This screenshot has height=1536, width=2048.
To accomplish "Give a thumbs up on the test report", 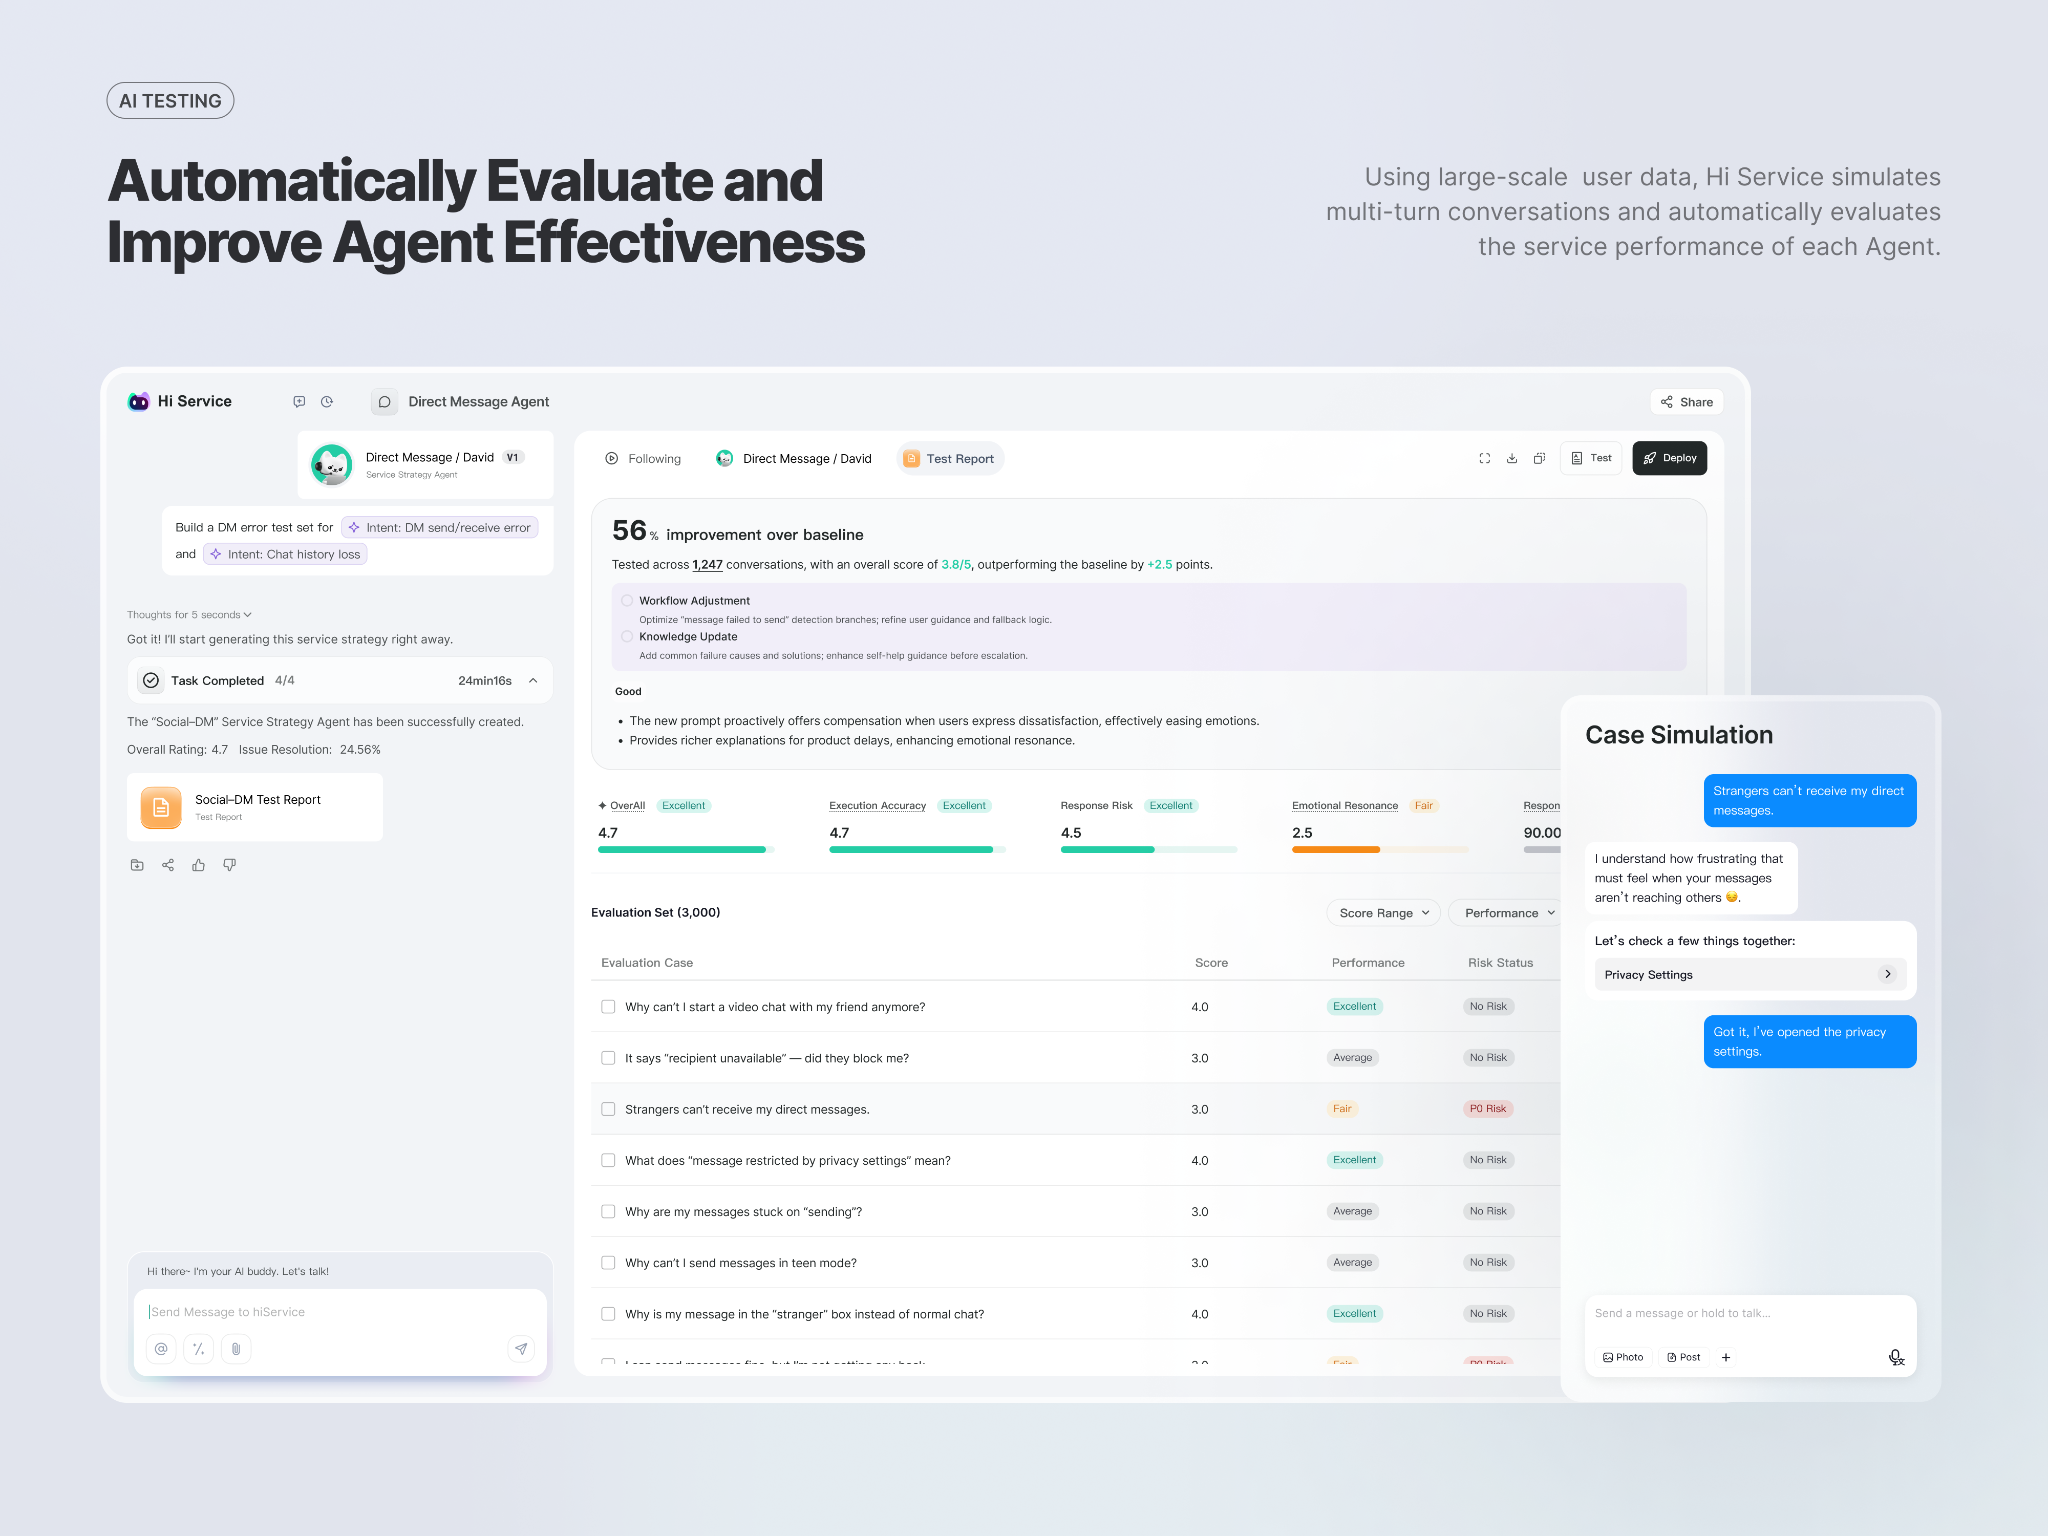I will tap(199, 864).
